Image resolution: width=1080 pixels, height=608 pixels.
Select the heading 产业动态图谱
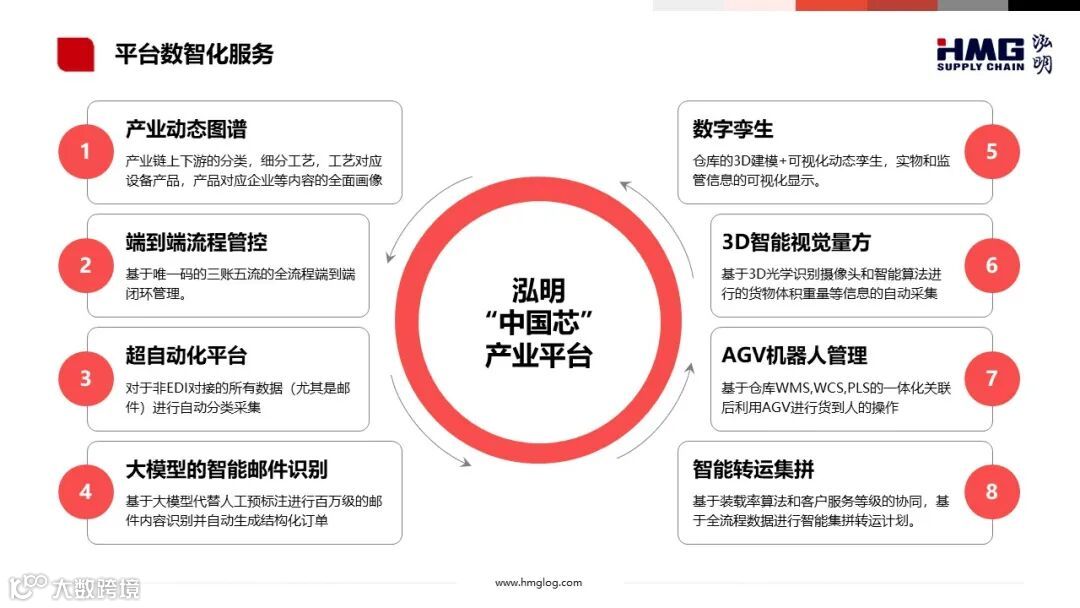click(186, 129)
